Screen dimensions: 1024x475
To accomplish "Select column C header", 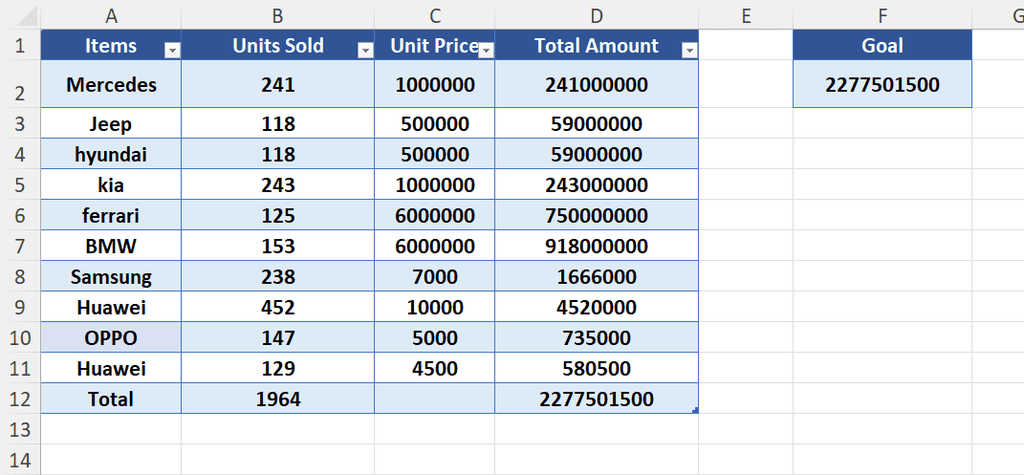I will pos(434,16).
